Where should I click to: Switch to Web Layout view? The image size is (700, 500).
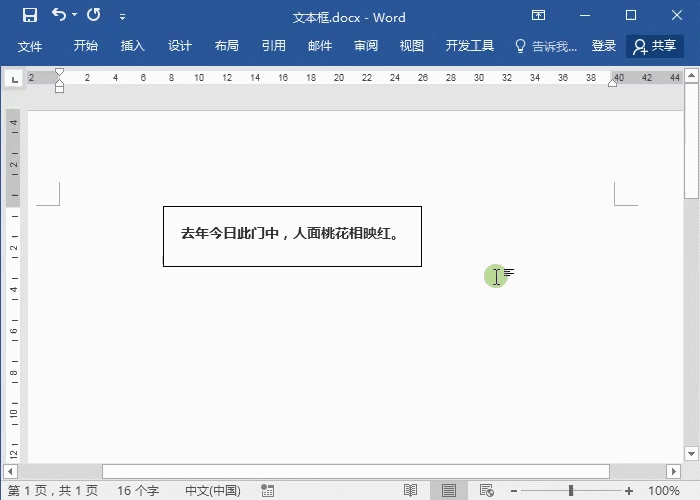point(487,491)
